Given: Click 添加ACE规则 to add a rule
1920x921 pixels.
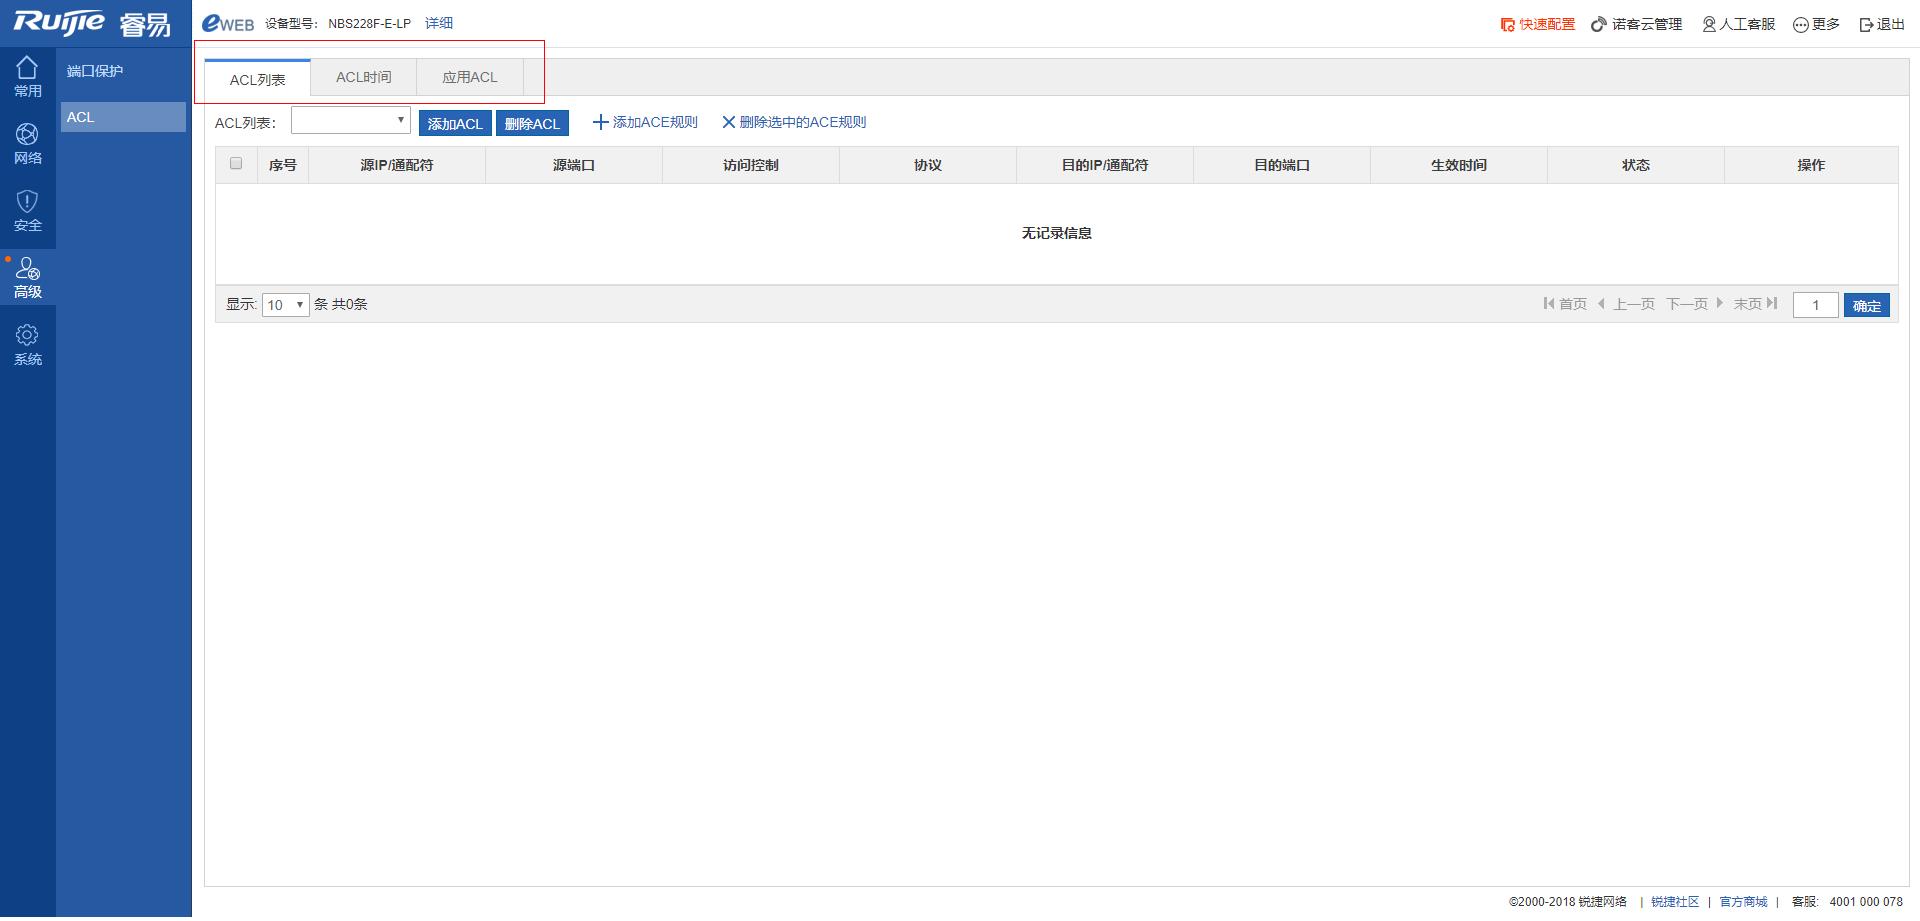Looking at the screenshot, I should click(645, 122).
